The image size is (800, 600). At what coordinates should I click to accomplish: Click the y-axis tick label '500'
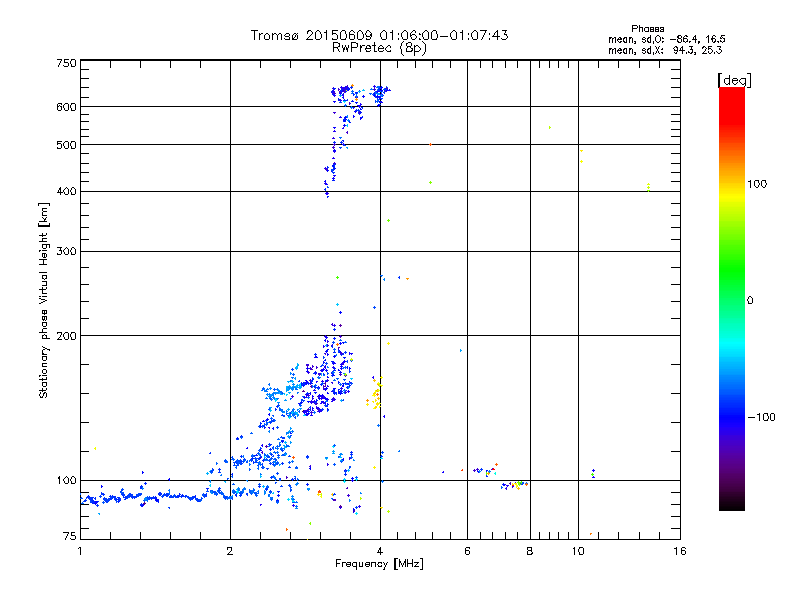pos(66,145)
